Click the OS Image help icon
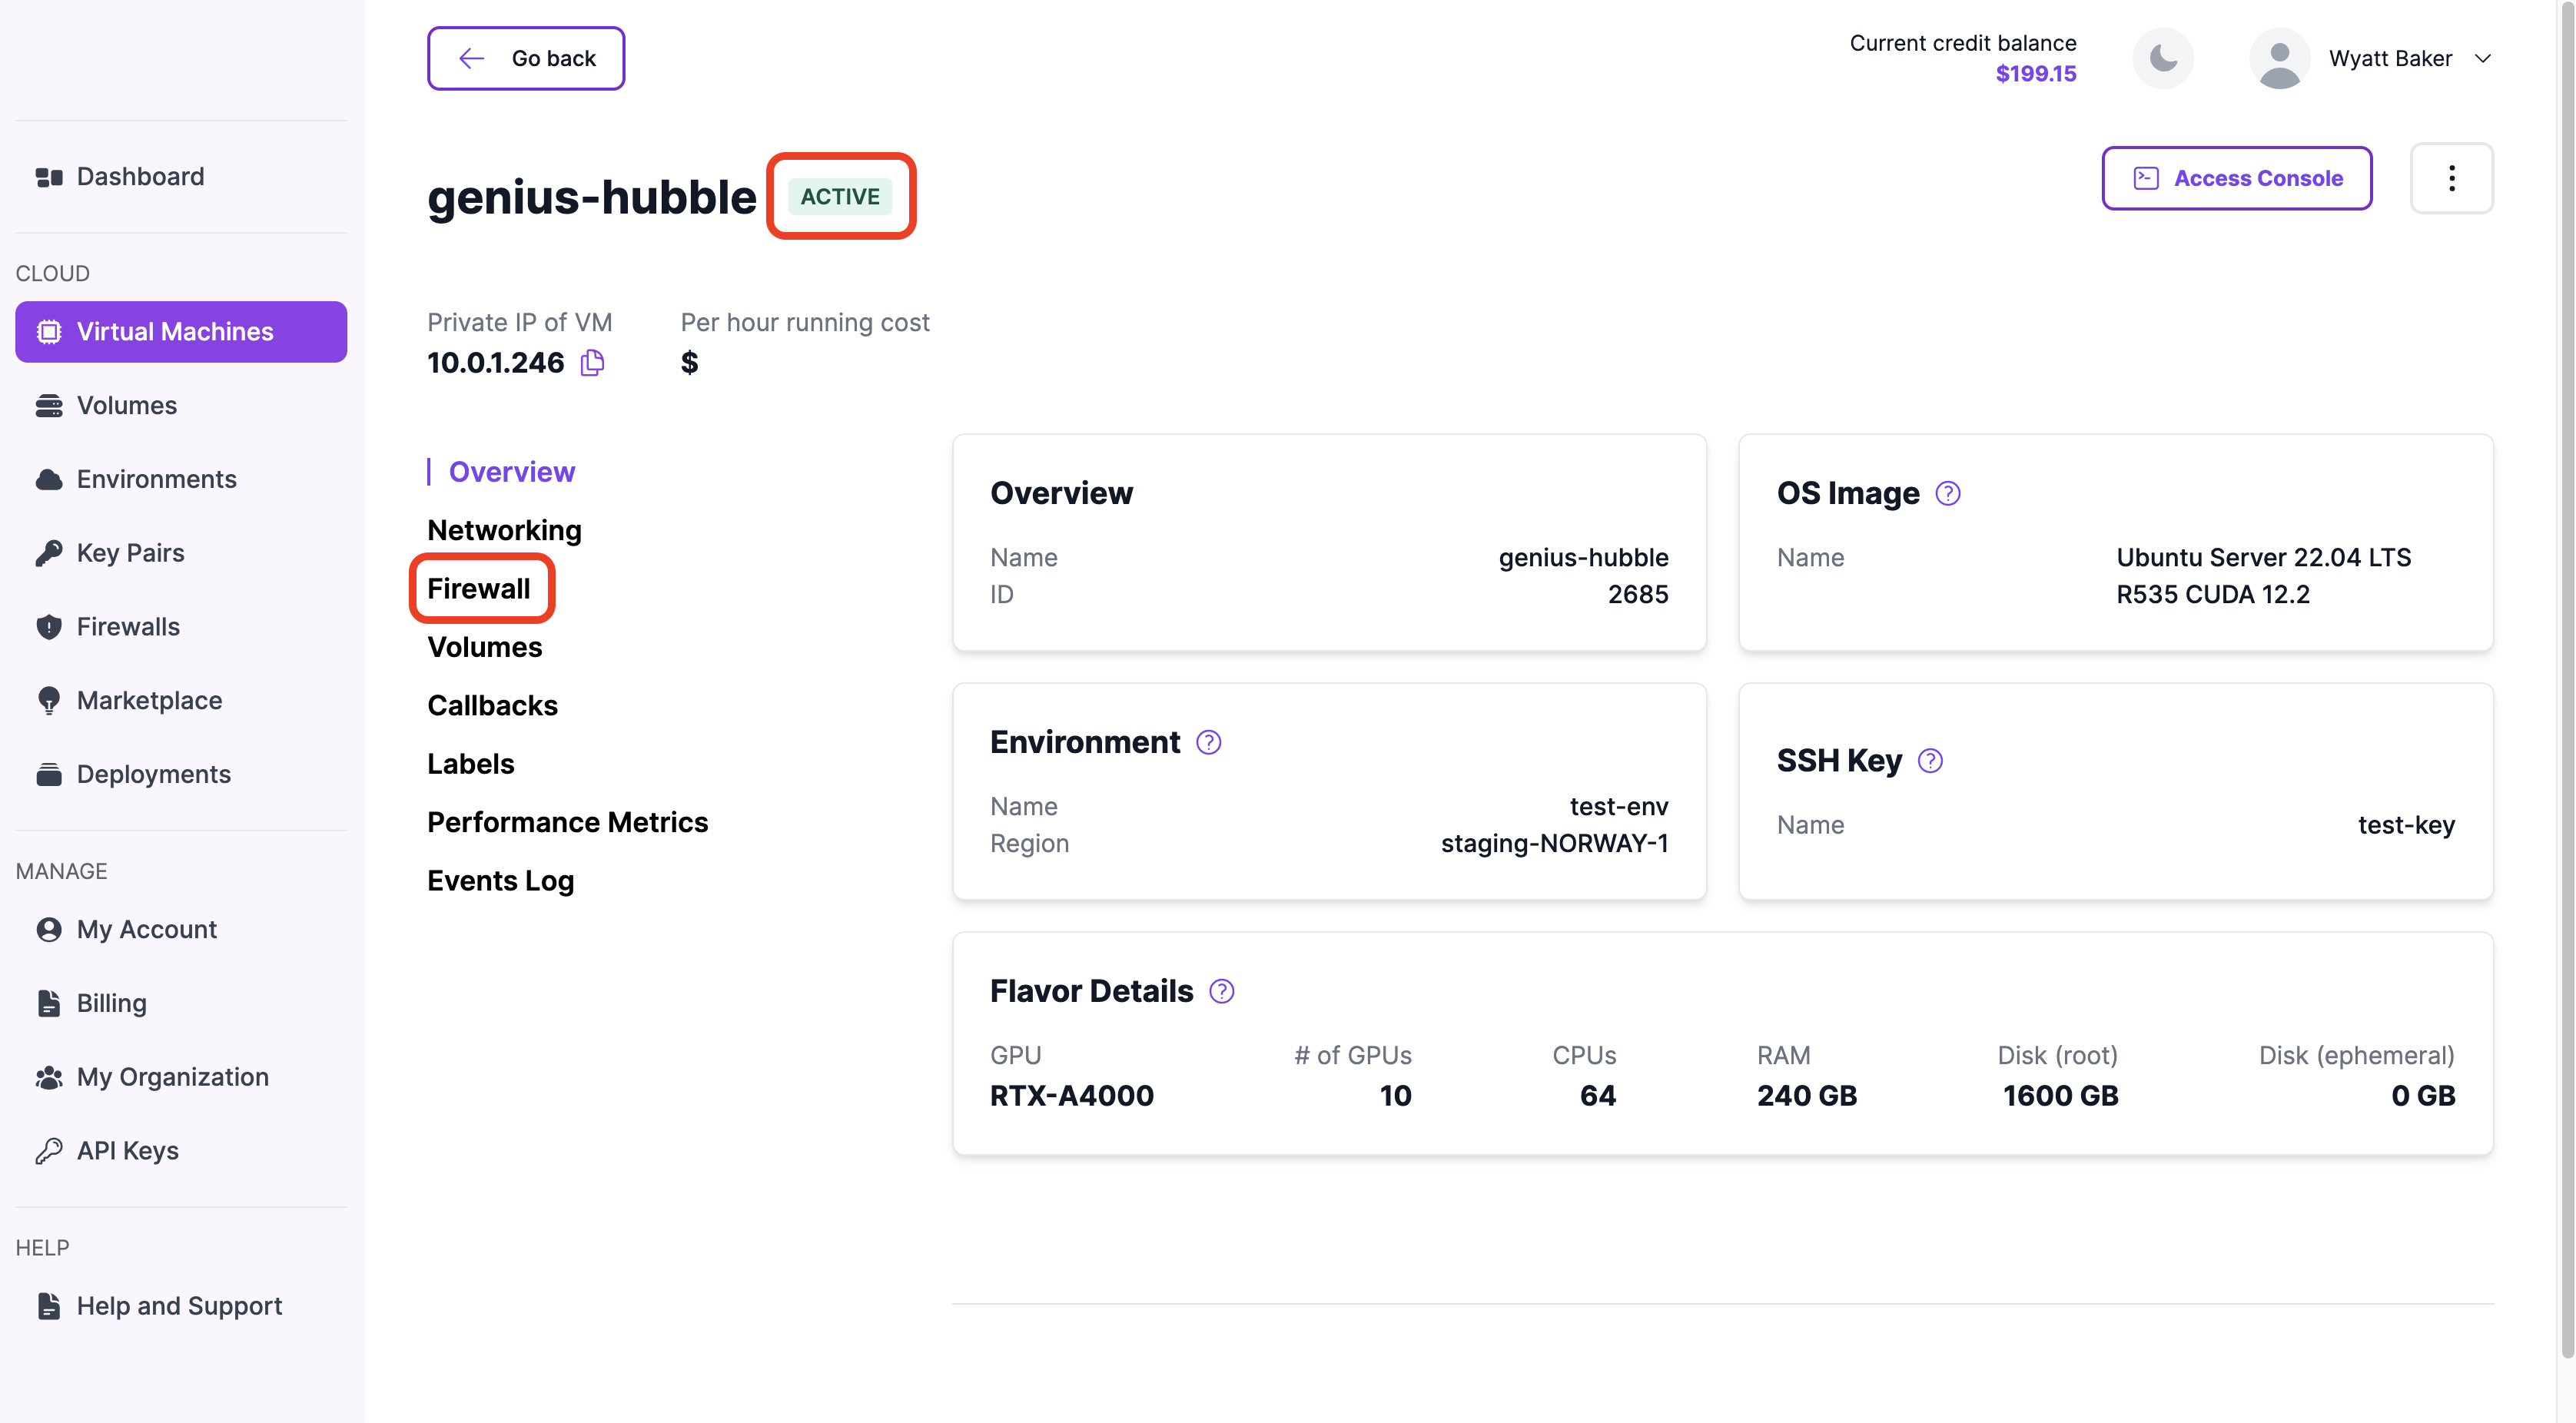Viewport: 2576px width, 1423px height. 1947,493
